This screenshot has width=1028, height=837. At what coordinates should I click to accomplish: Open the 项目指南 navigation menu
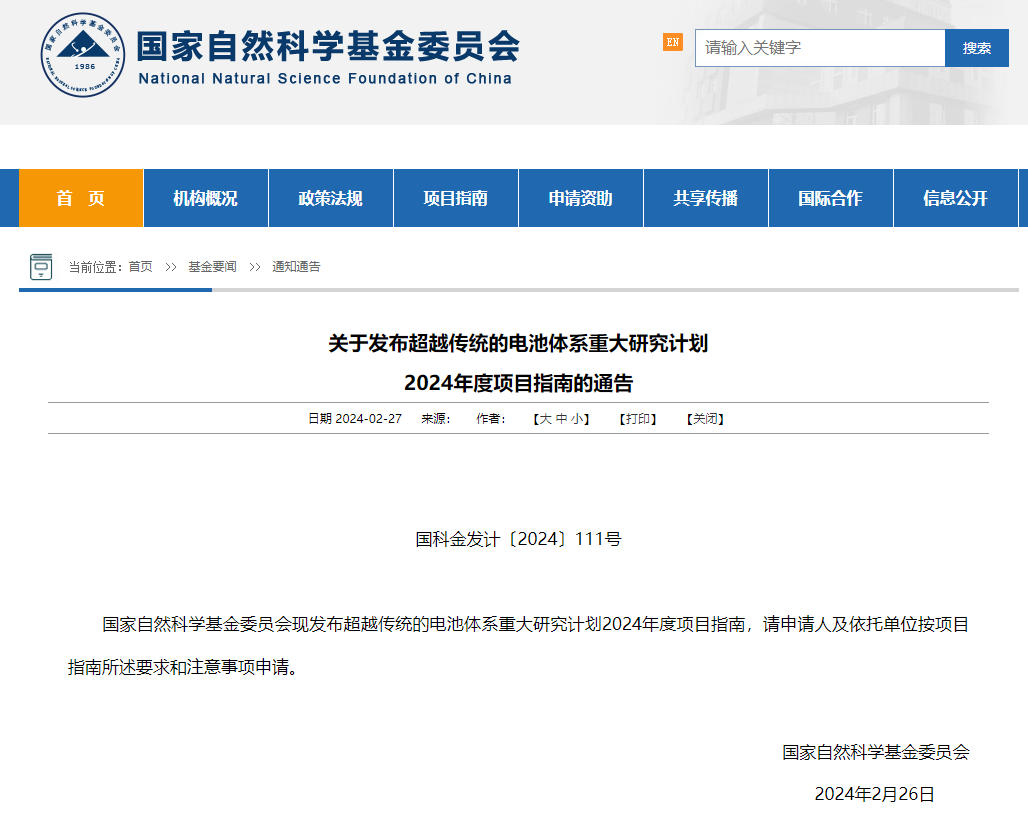[455, 198]
